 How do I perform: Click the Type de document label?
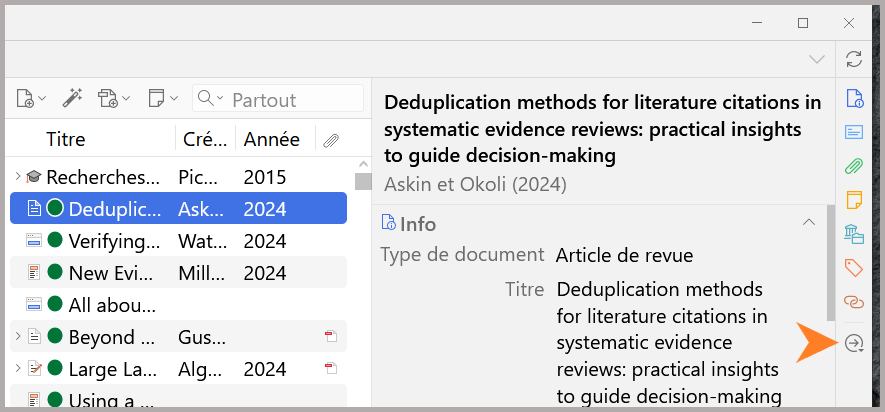[462, 255]
